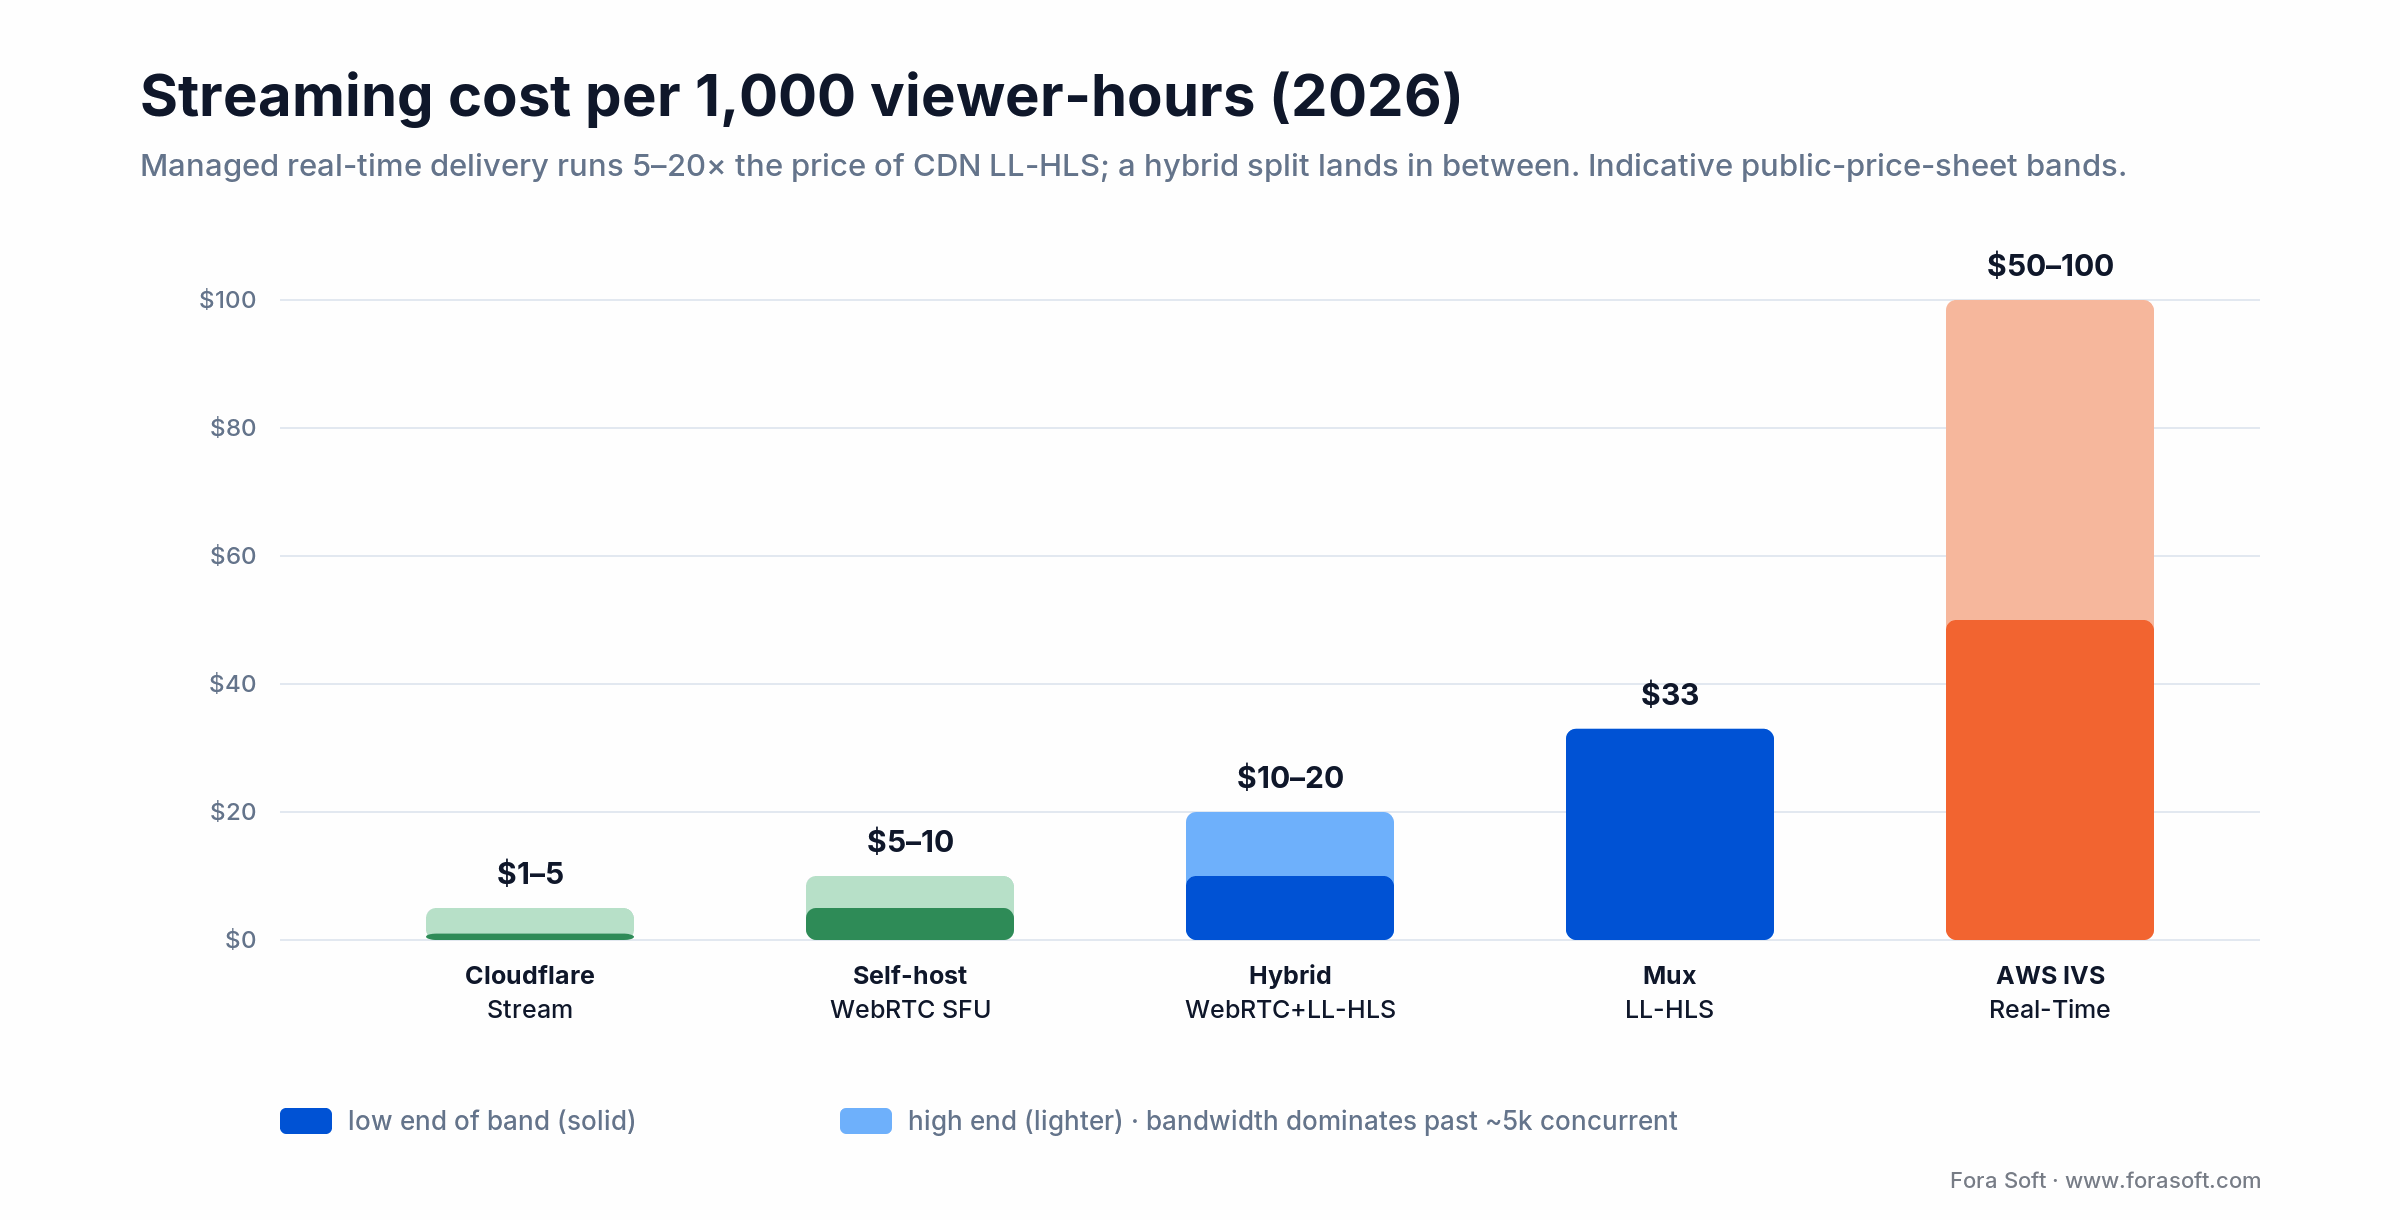Image resolution: width=2400 pixels, height=1220 pixels.
Task: Click the 'Cloudflare' category label
Action: tap(530, 975)
